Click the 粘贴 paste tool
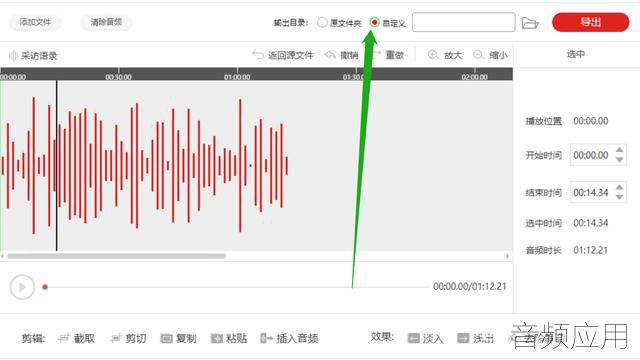The height and width of the screenshot is (360, 640). pyautogui.click(x=229, y=338)
